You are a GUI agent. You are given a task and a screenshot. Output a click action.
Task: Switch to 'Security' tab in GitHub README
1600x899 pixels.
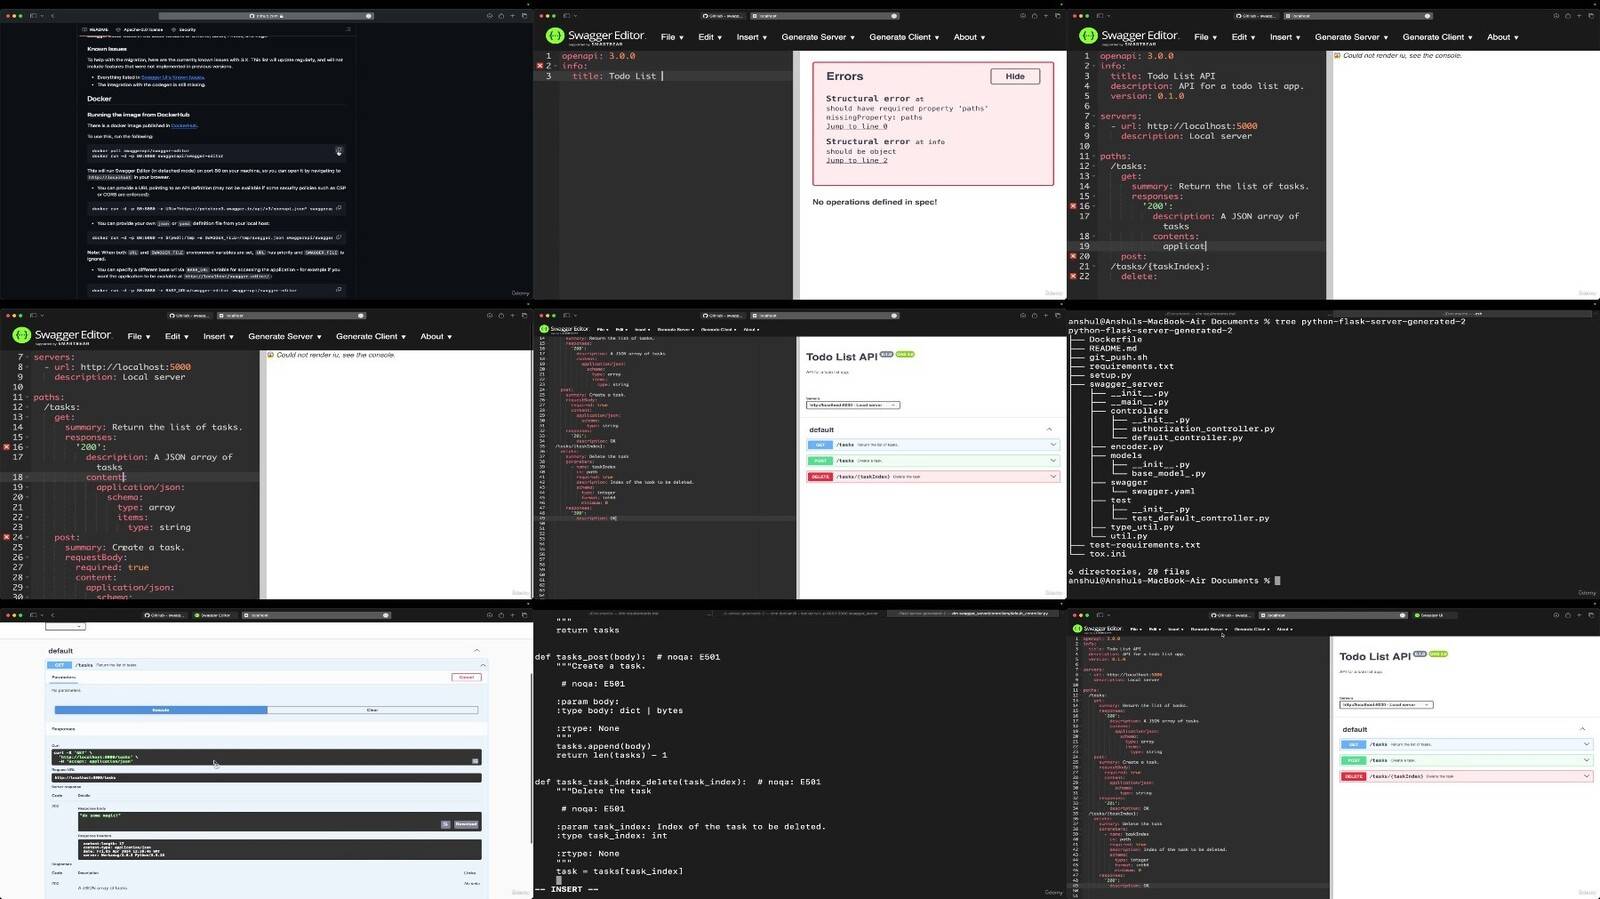(x=185, y=30)
